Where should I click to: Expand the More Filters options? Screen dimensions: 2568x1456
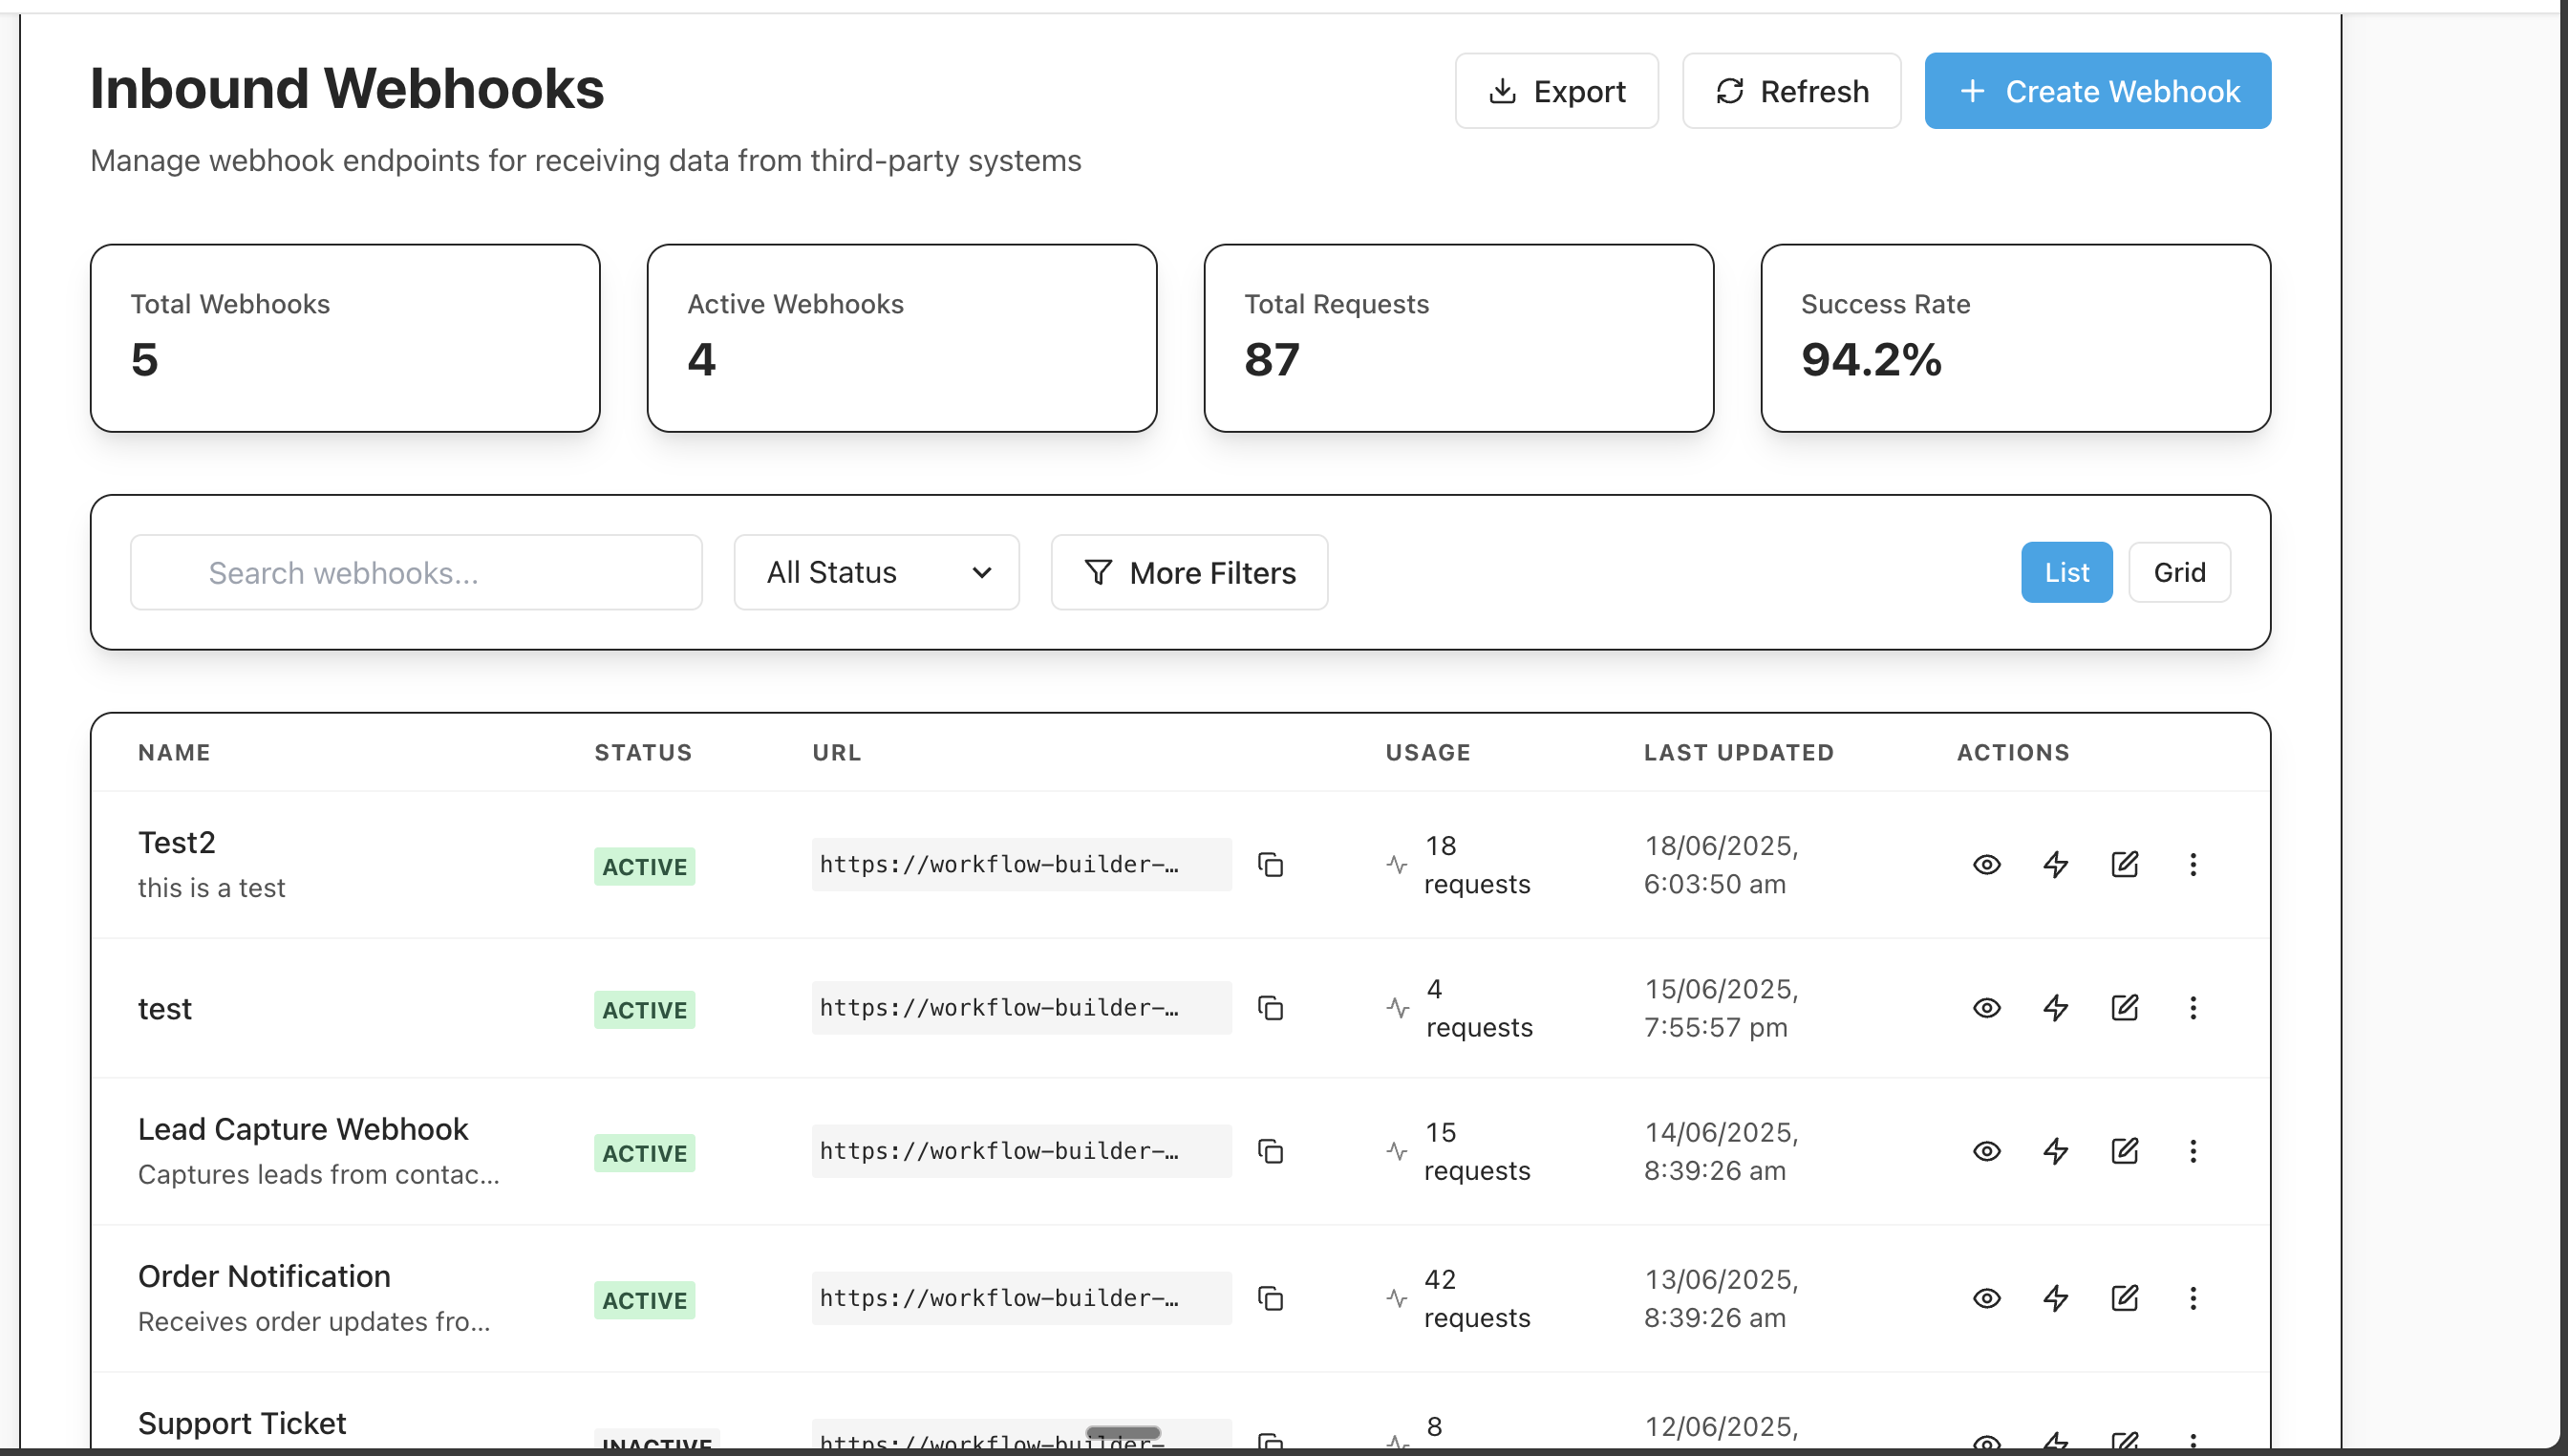point(1189,572)
